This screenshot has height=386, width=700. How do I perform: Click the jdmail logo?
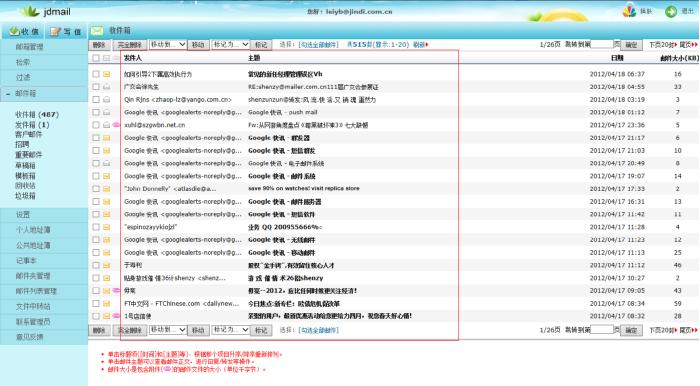point(45,12)
